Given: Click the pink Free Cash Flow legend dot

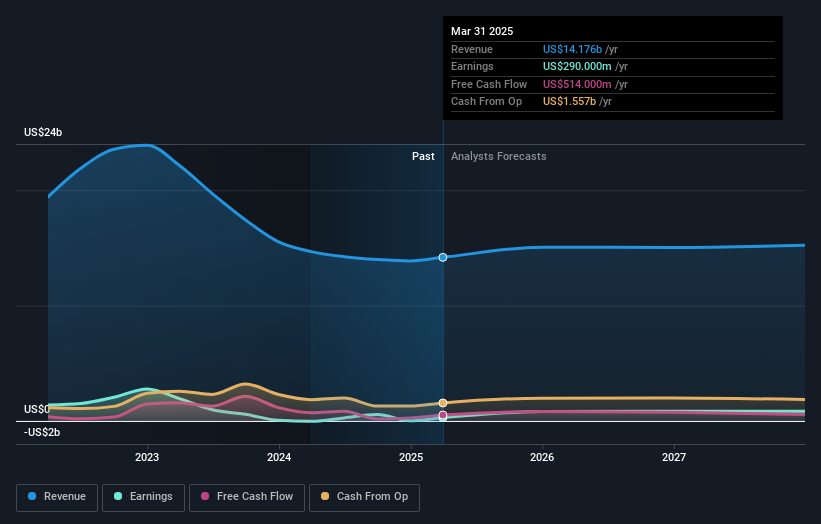Looking at the screenshot, I should pyautogui.click(x=205, y=496).
